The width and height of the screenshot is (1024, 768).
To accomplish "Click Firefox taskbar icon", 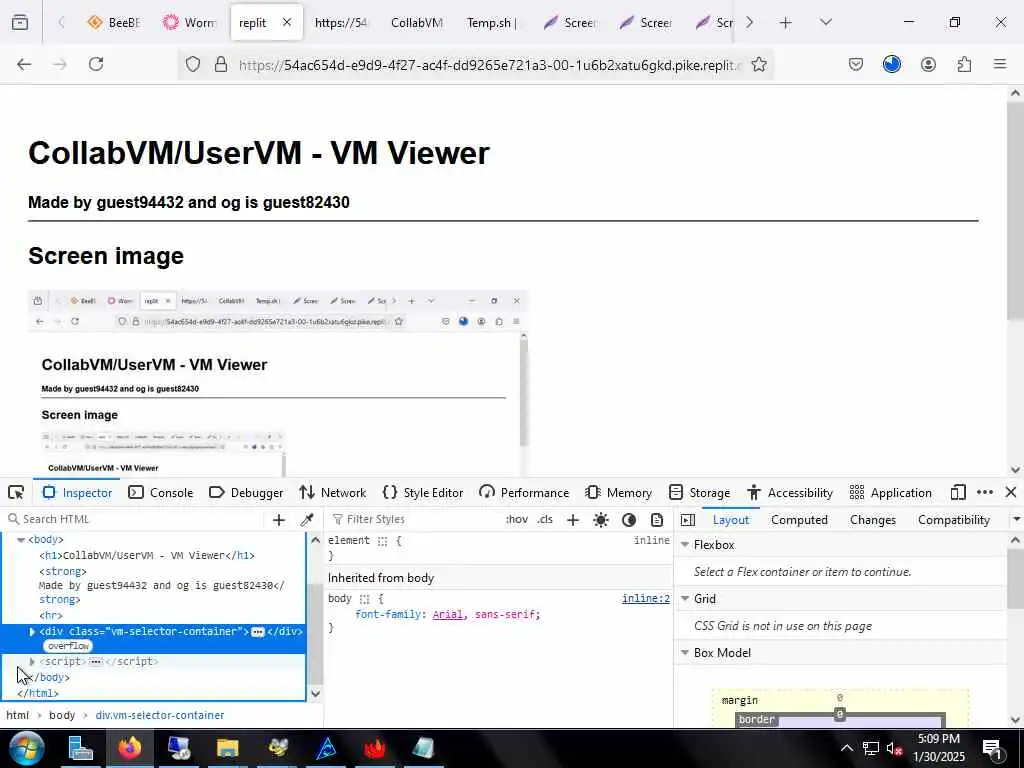I will click(x=129, y=748).
